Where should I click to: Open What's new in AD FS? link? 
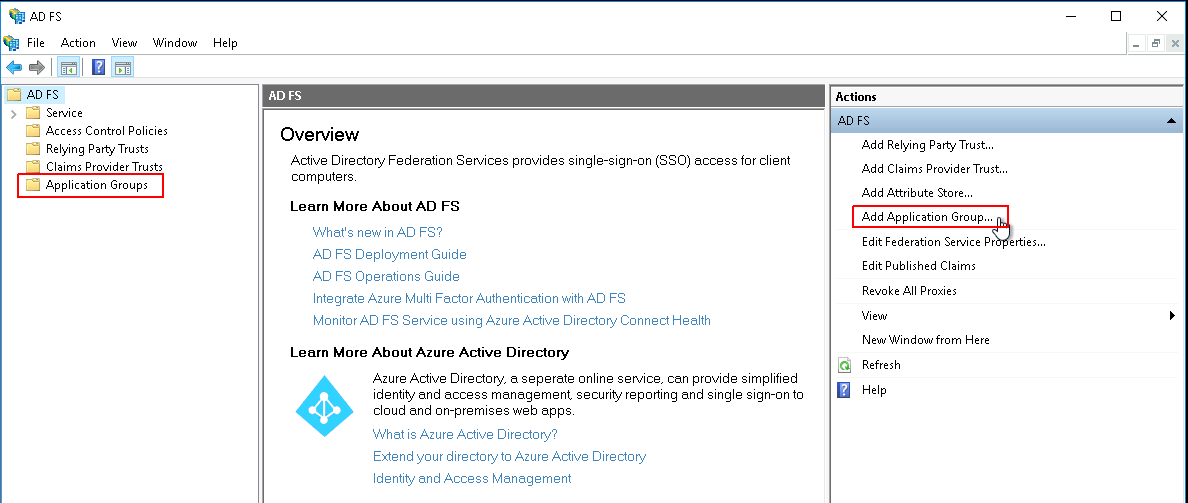[377, 233]
